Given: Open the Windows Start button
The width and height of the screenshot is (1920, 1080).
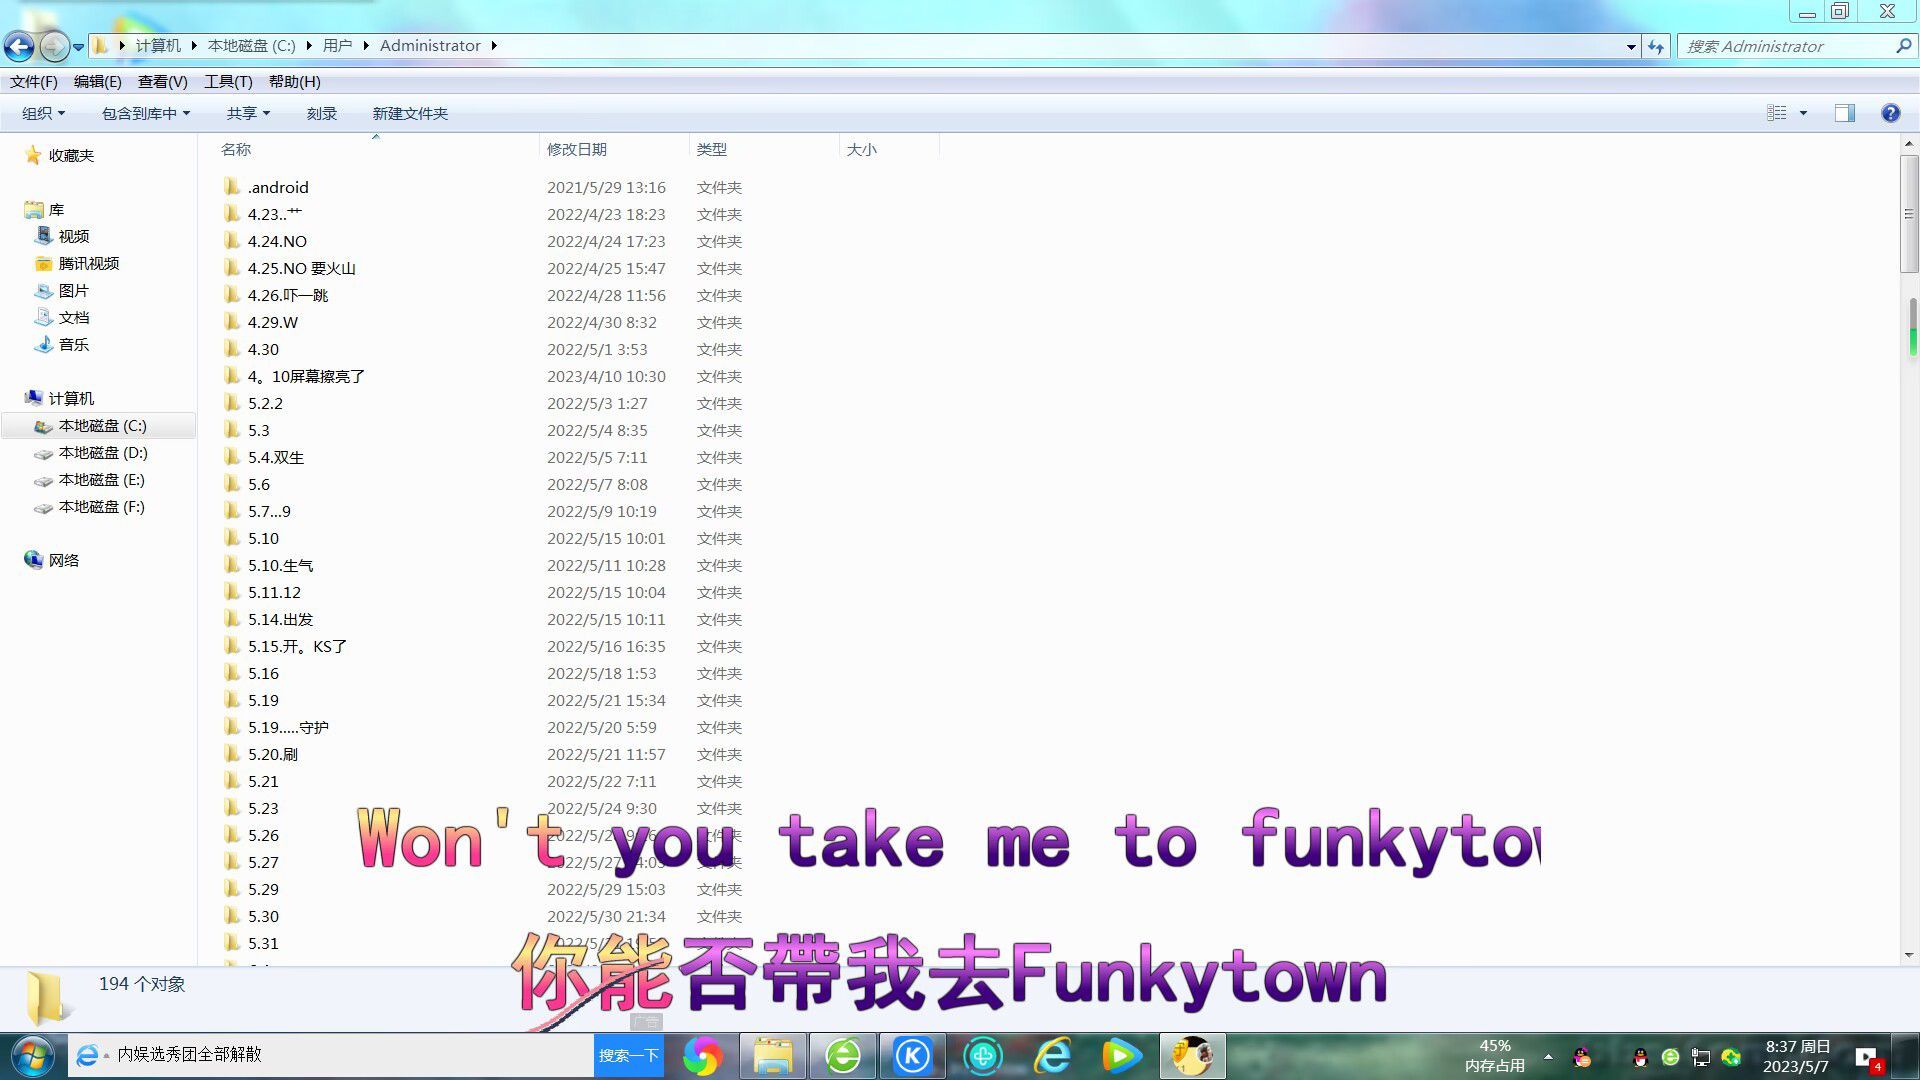Looking at the screenshot, I should click(x=33, y=1056).
